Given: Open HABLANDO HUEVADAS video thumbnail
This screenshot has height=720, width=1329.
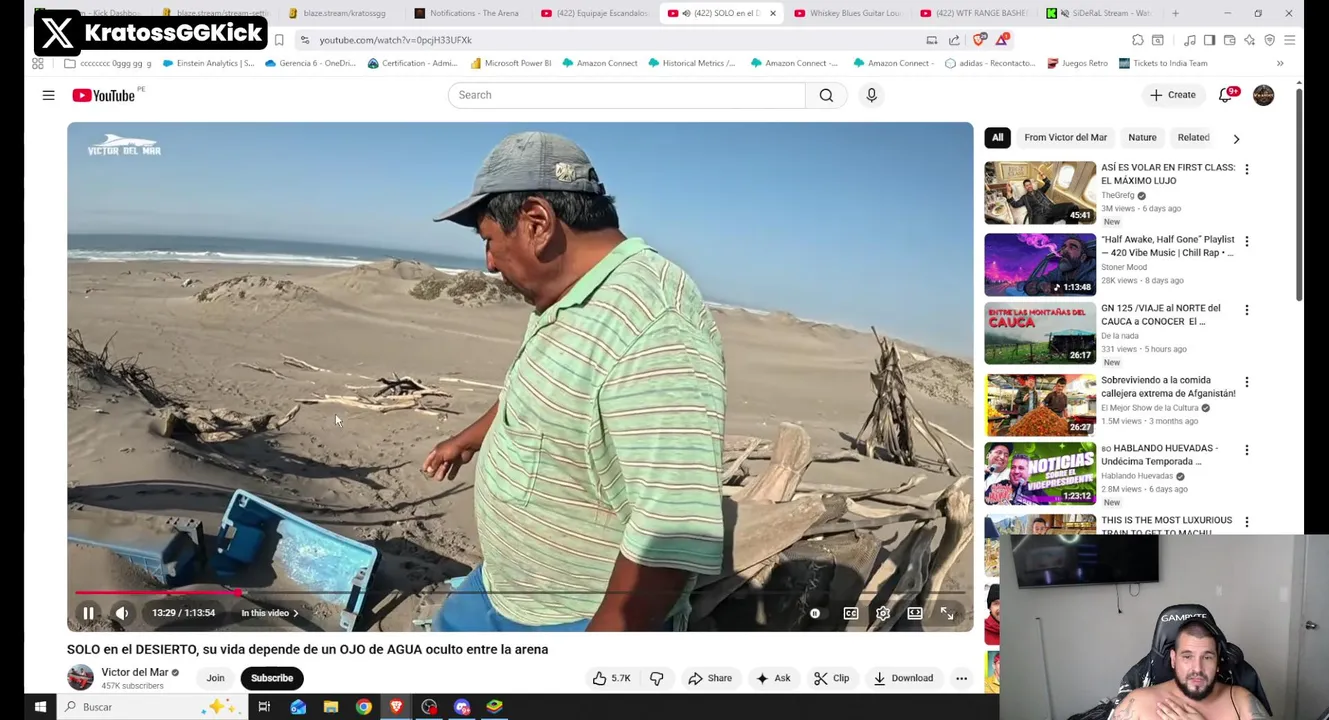Looking at the screenshot, I should coord(1040,474).
